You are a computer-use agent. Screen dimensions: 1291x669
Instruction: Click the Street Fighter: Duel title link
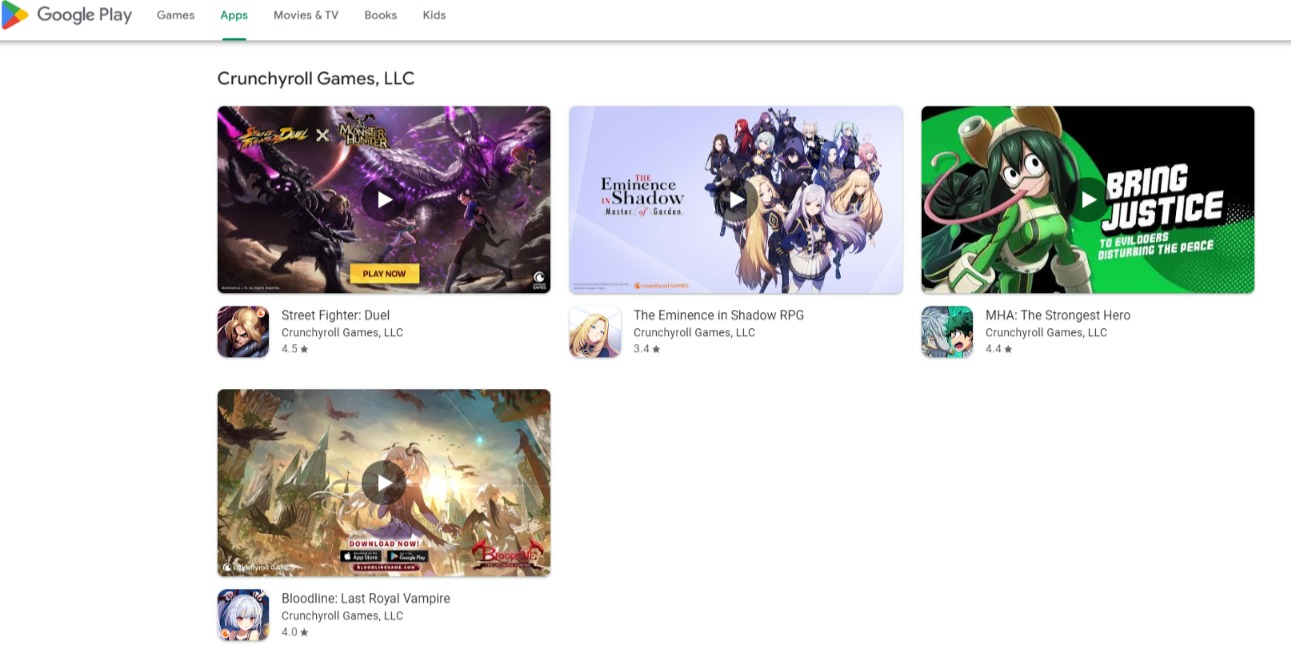pos(336,315)
